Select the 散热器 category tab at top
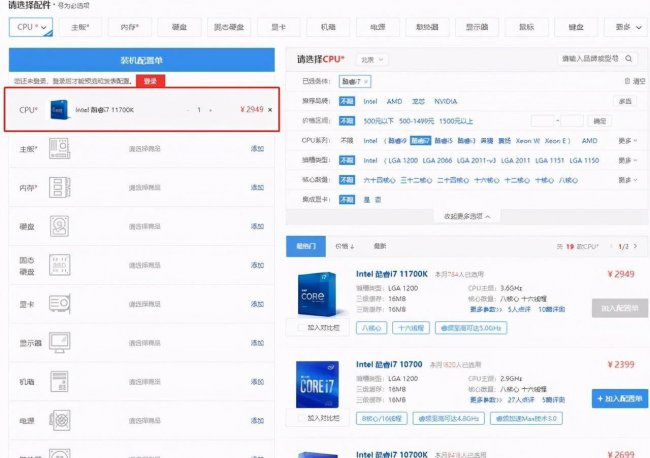 click(427, 27)
